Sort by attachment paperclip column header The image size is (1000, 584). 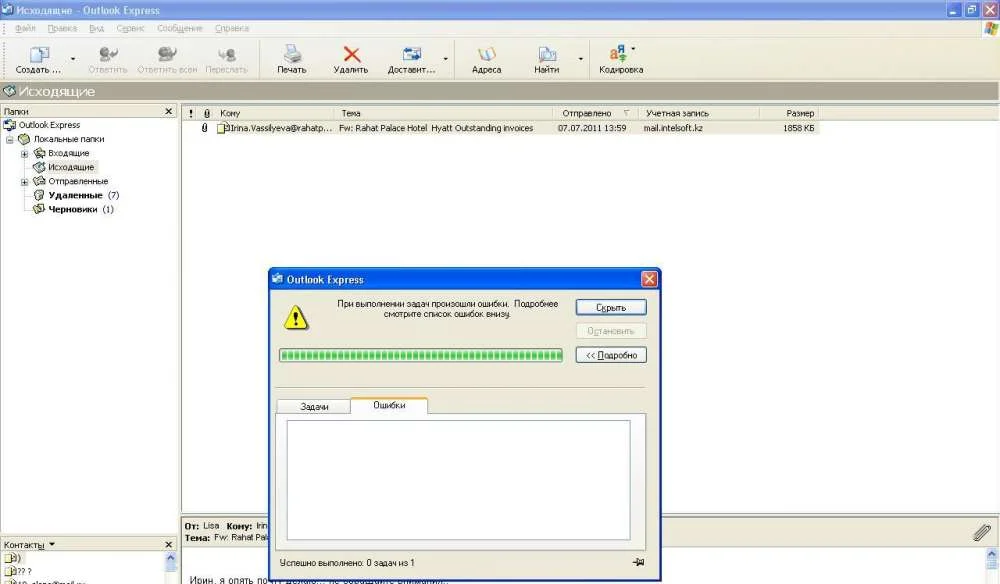[207, 113]
